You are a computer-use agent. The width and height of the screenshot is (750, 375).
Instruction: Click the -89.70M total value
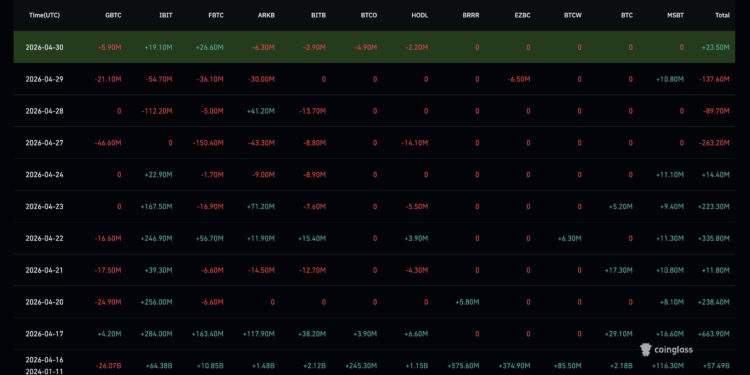(x=716, y=111)
